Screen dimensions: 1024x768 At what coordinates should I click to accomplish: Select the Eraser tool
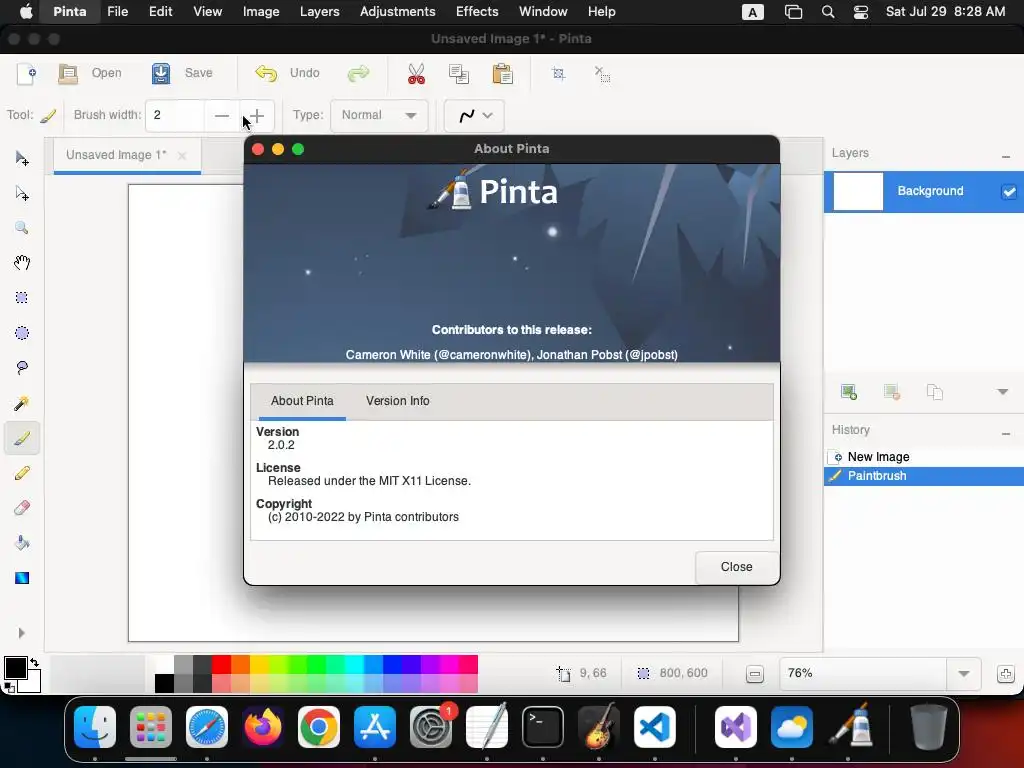[22, 507]
